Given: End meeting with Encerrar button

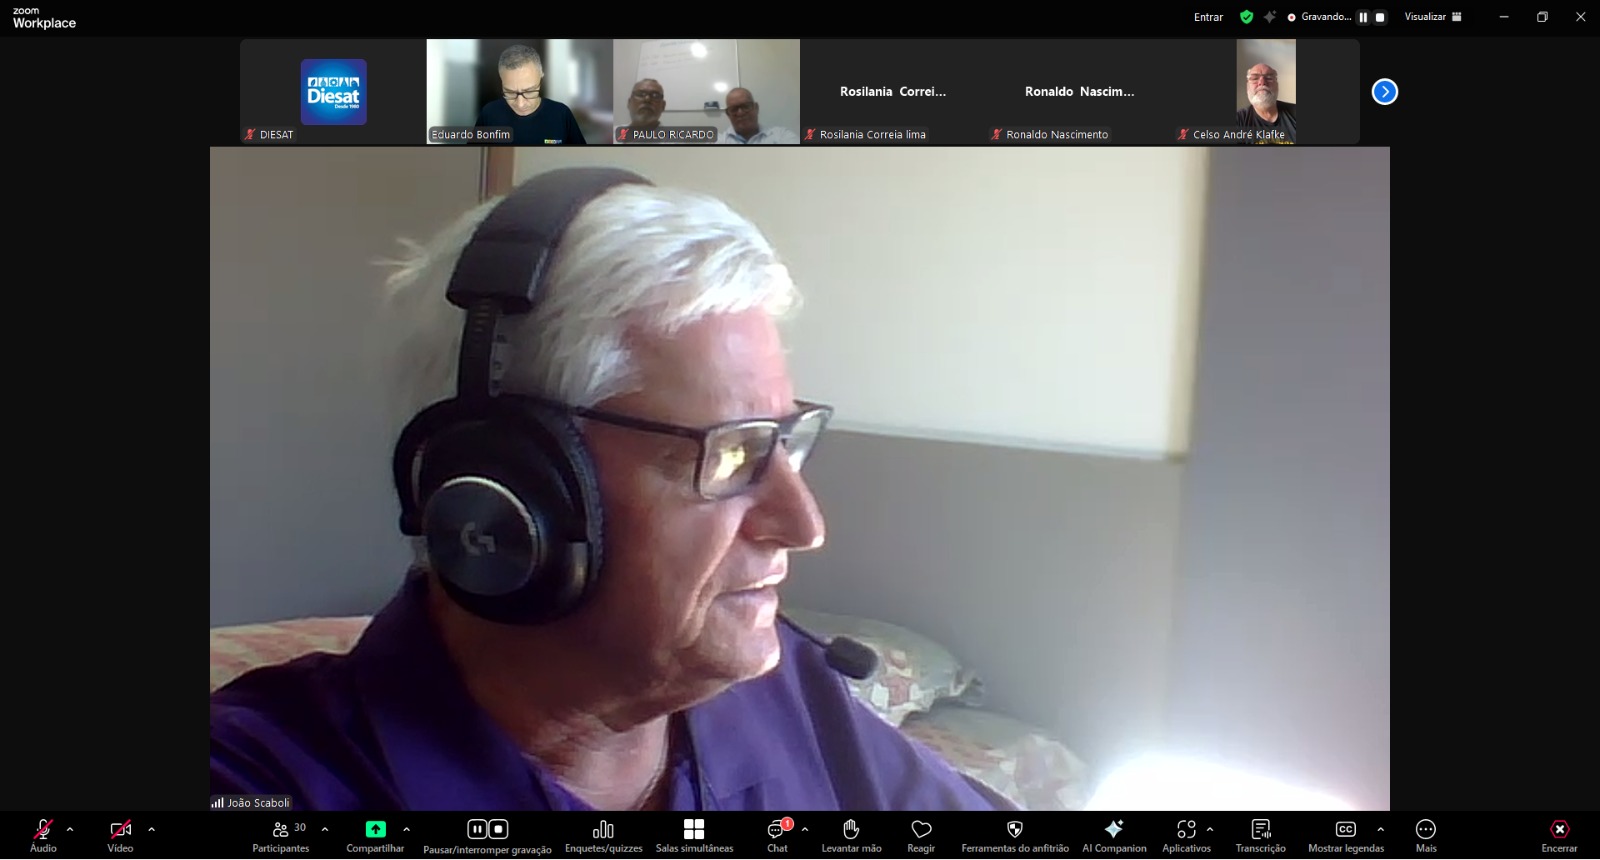Looking at the screenshot, I should [x=1559, y=836].
